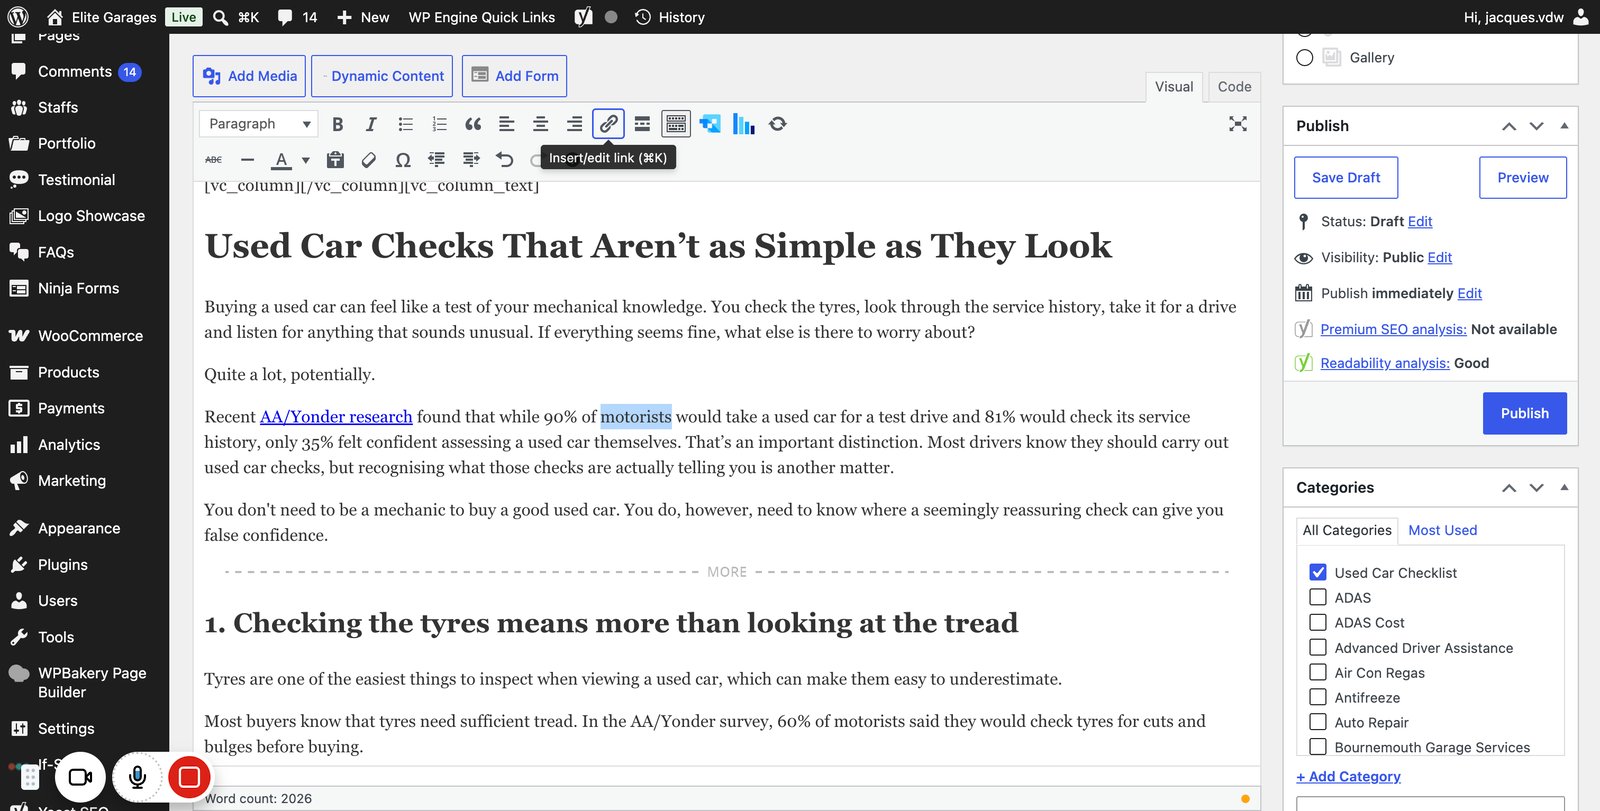The height and width of the screenshot is (811, 1600).
Task: Align text left
Action: (507, 124)
